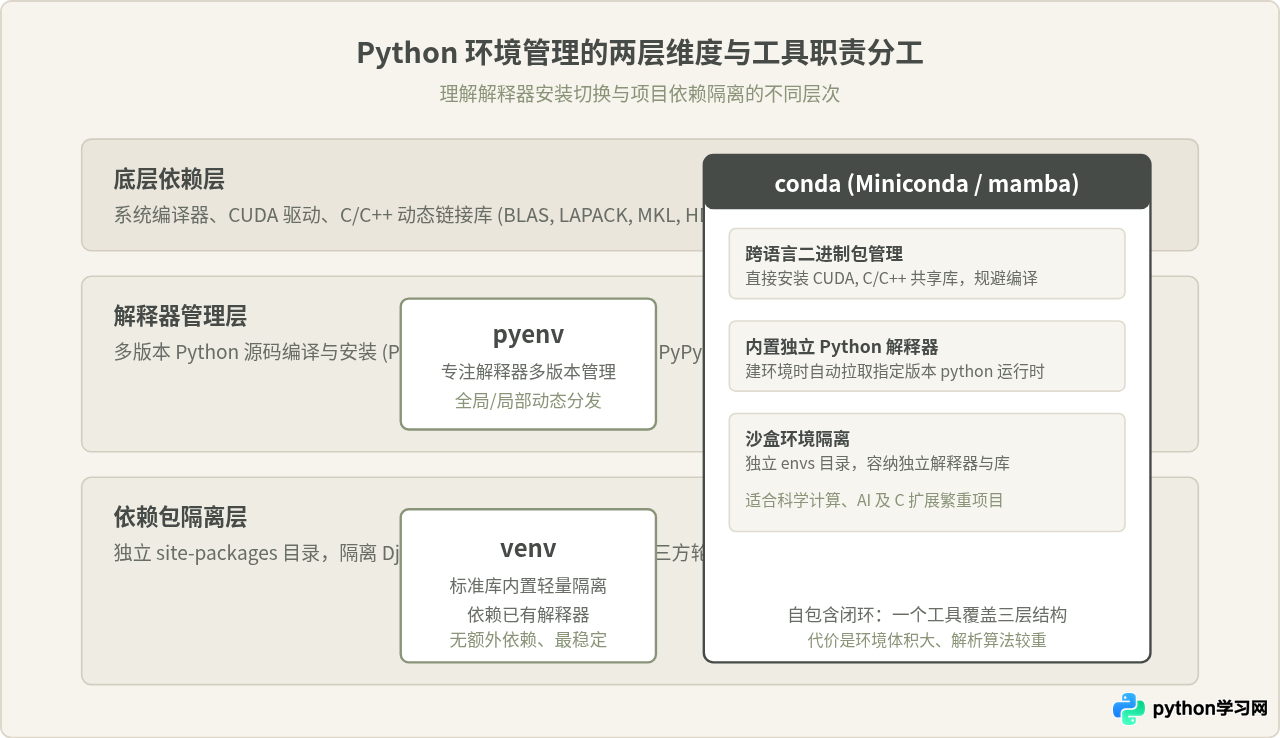Image resolution: width=1280 pixels, height=738 pixels.
Task: Click the 系统编译器、CUDA 驱动 description line
Action: pos(408,215)
